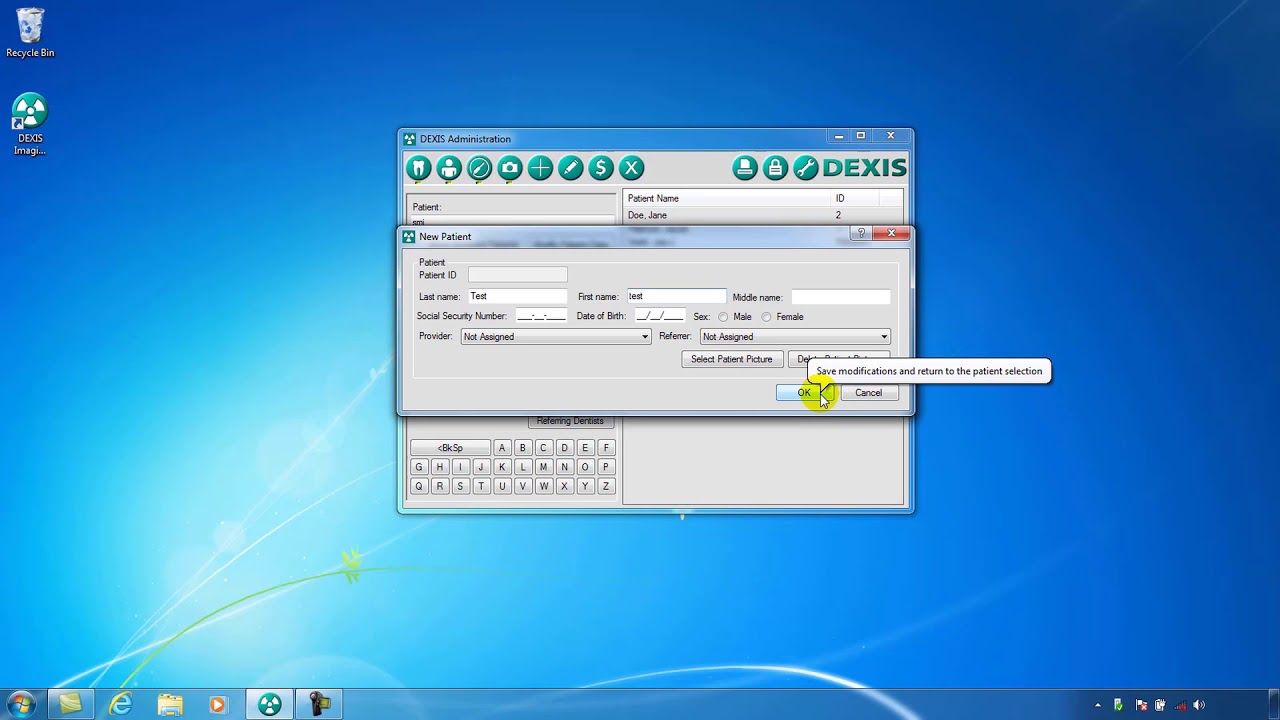This screenshot has height=720, width=1280.
Task: Open Internet Explorer from the taskbar
Action: click(x=120, y=704)
